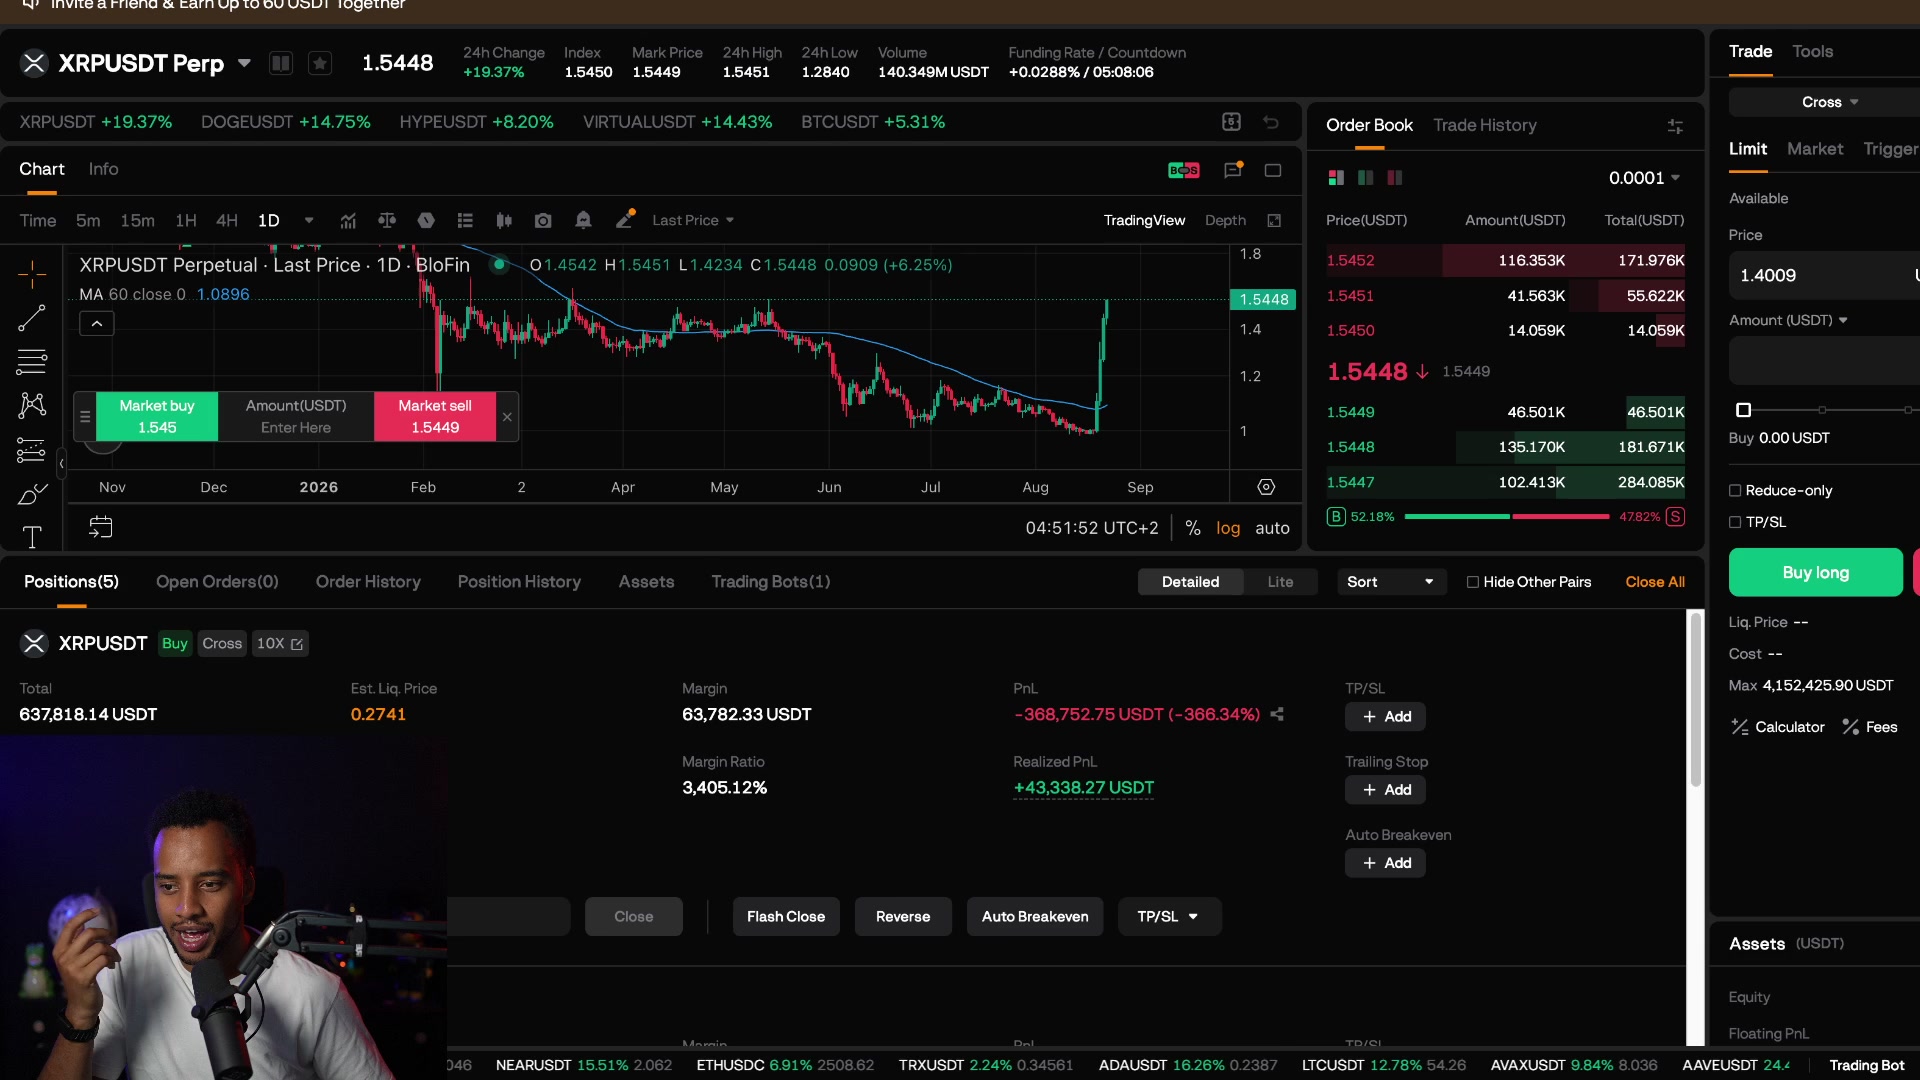Expand the chart to fullscreen
Screen dimensions: 1920x1080
pyautogui.click(x=1274, y=220)
